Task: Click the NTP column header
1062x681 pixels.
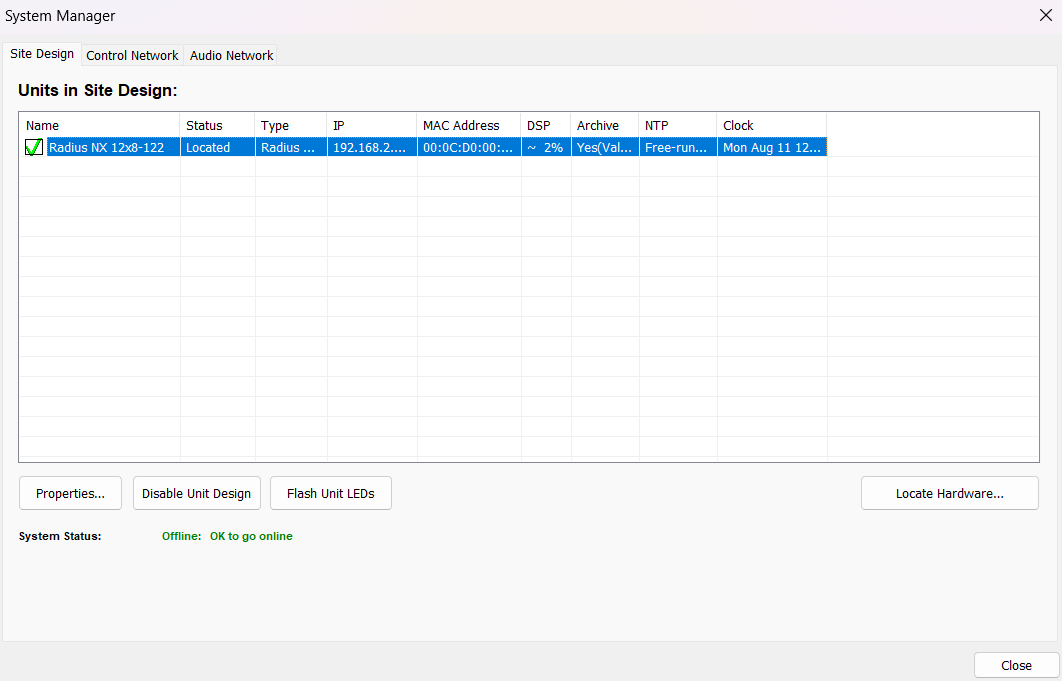Action: pyautogui.click(x=677, y=125)
